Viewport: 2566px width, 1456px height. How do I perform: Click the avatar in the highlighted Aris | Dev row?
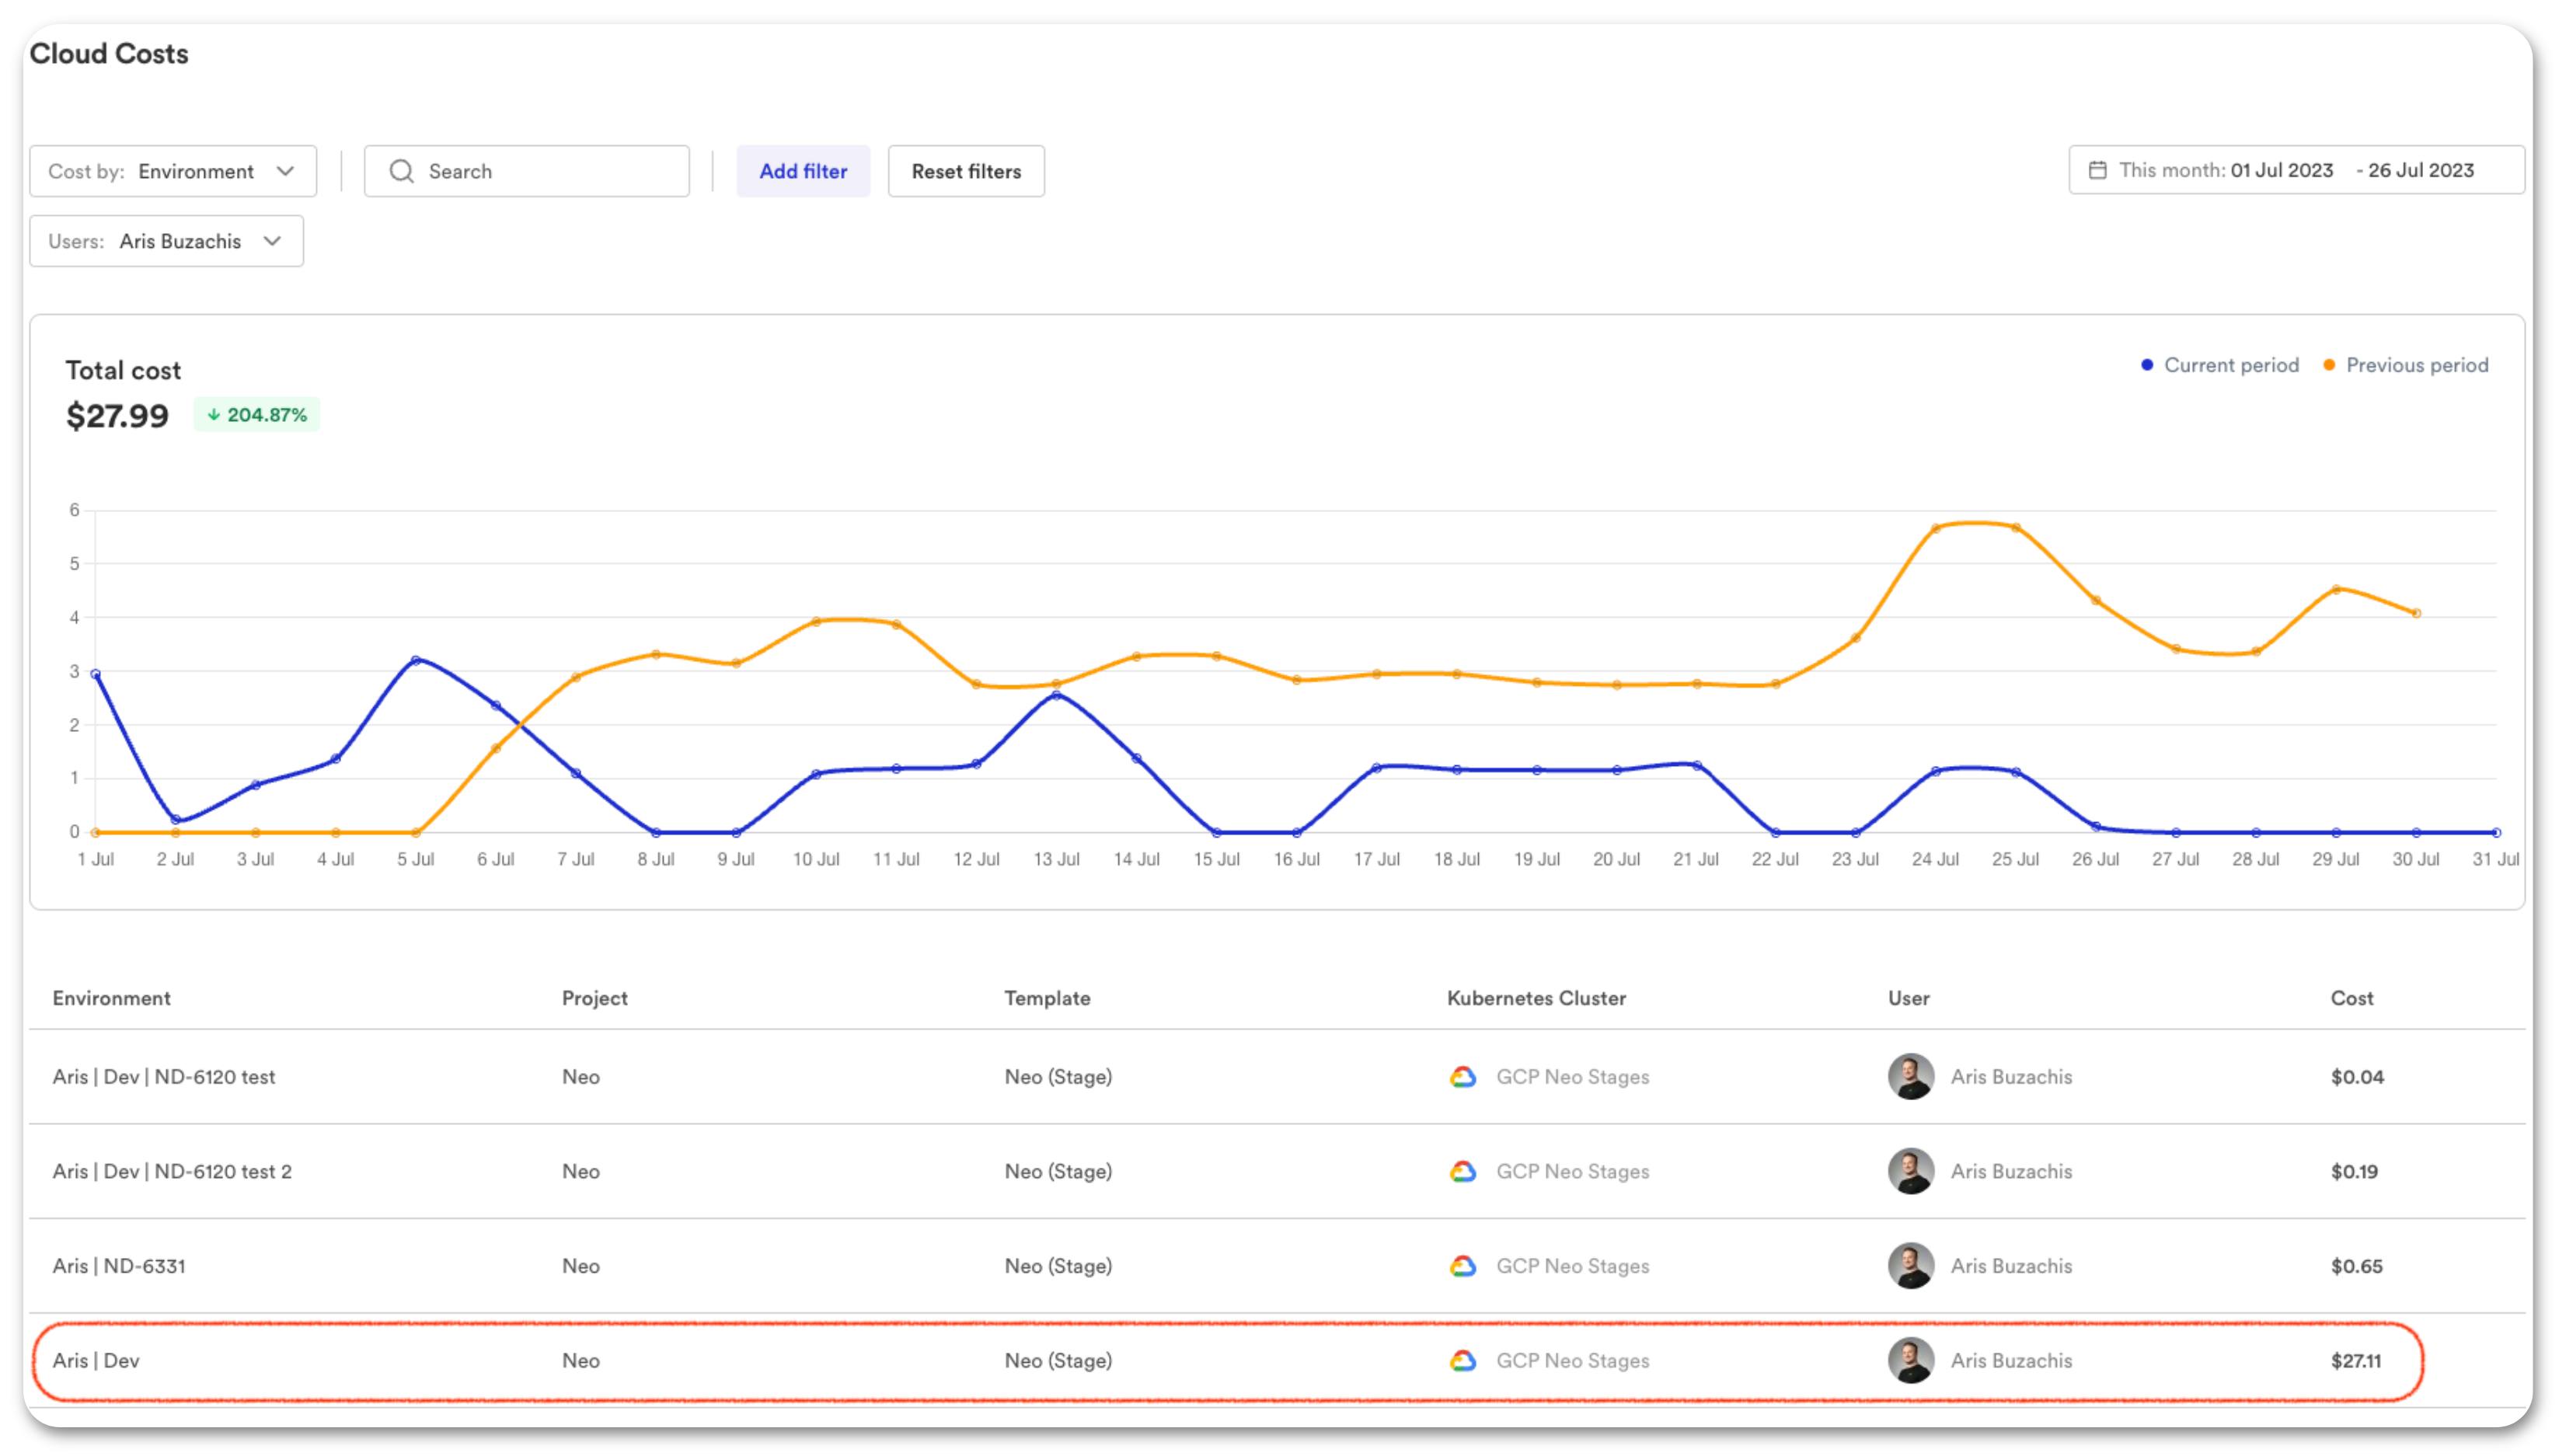coord(1912,1360)
